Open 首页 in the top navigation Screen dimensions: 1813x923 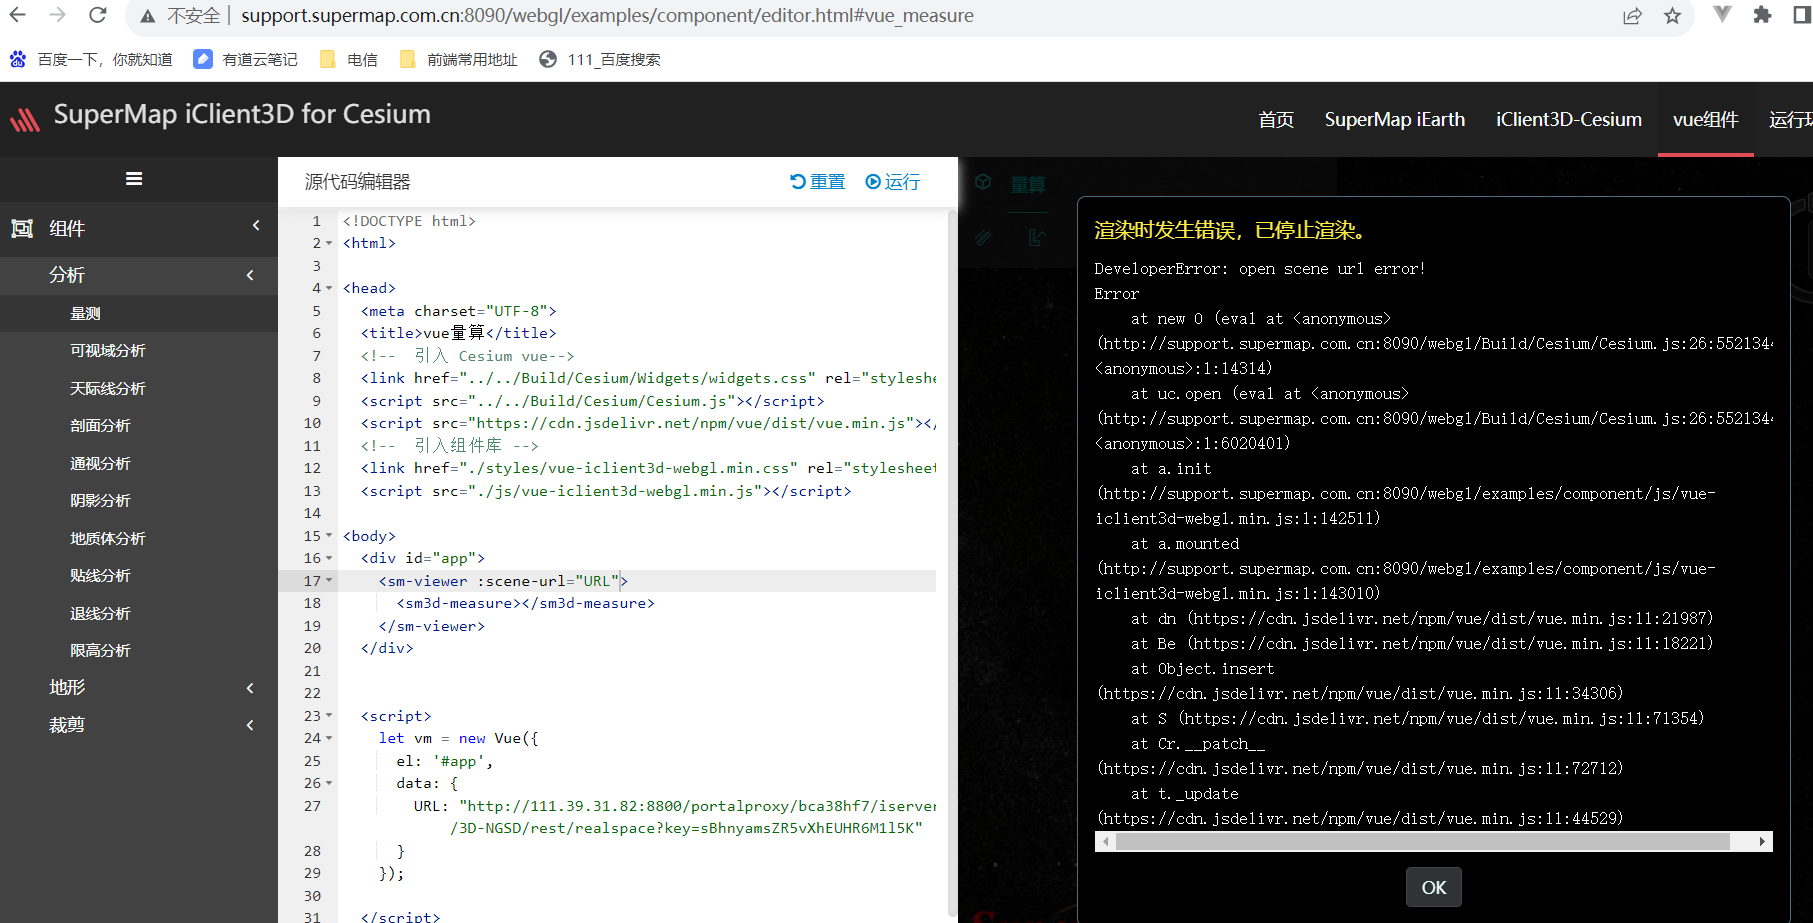[1276, 120]
